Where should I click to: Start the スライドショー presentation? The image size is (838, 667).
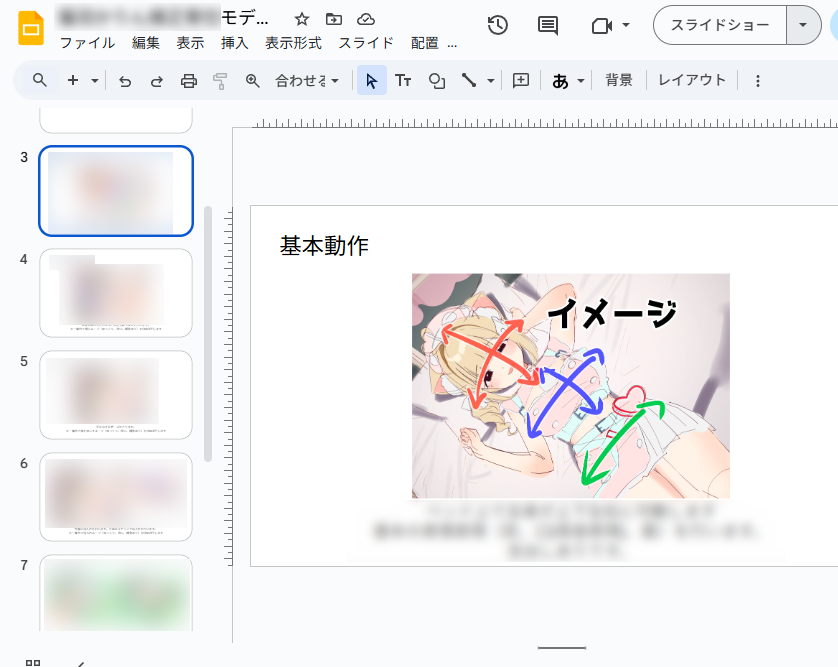tap(720, 25)
